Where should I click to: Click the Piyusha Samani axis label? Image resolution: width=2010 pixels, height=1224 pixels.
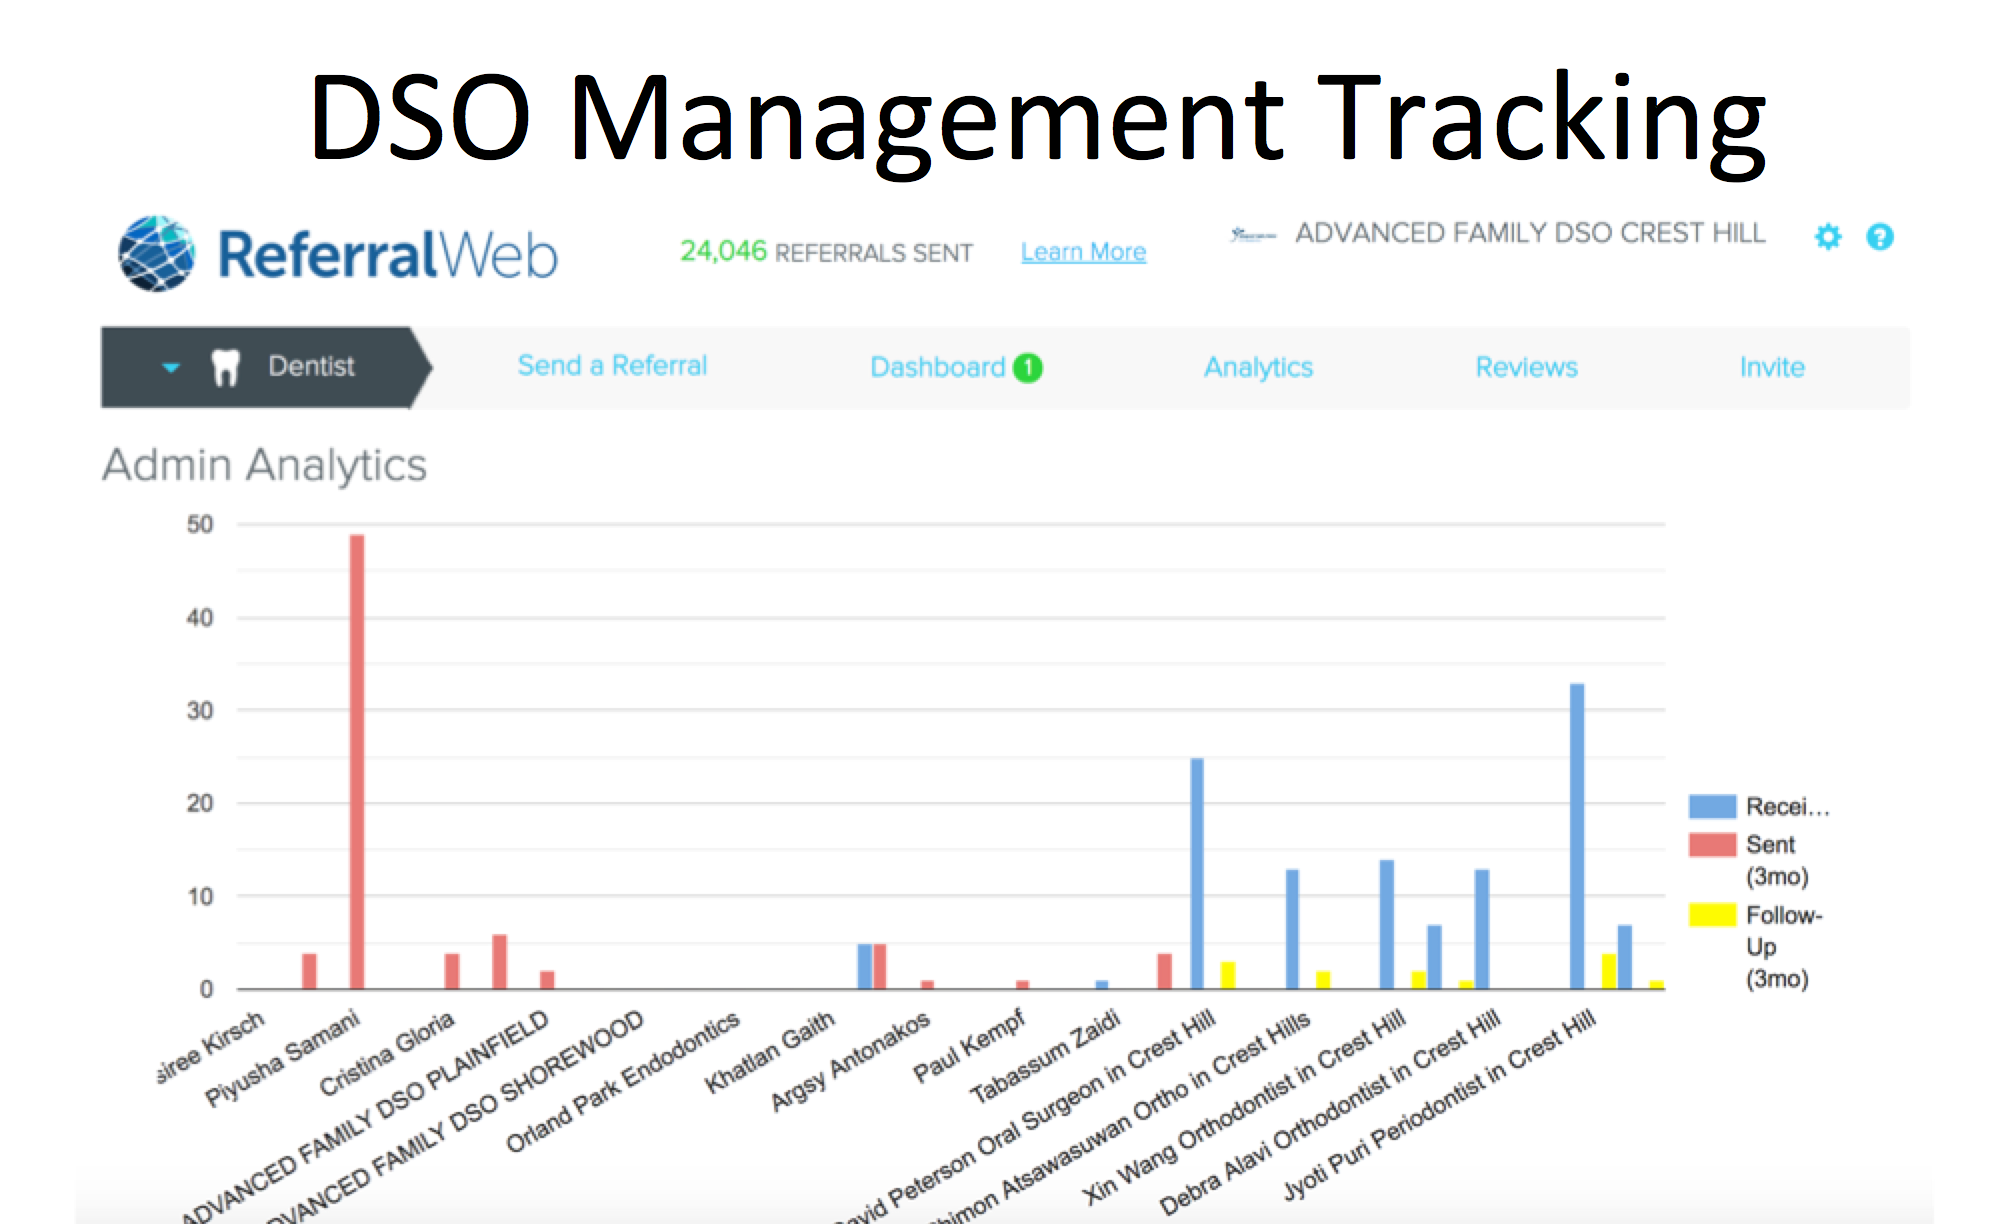click(x=282, y=1058)
